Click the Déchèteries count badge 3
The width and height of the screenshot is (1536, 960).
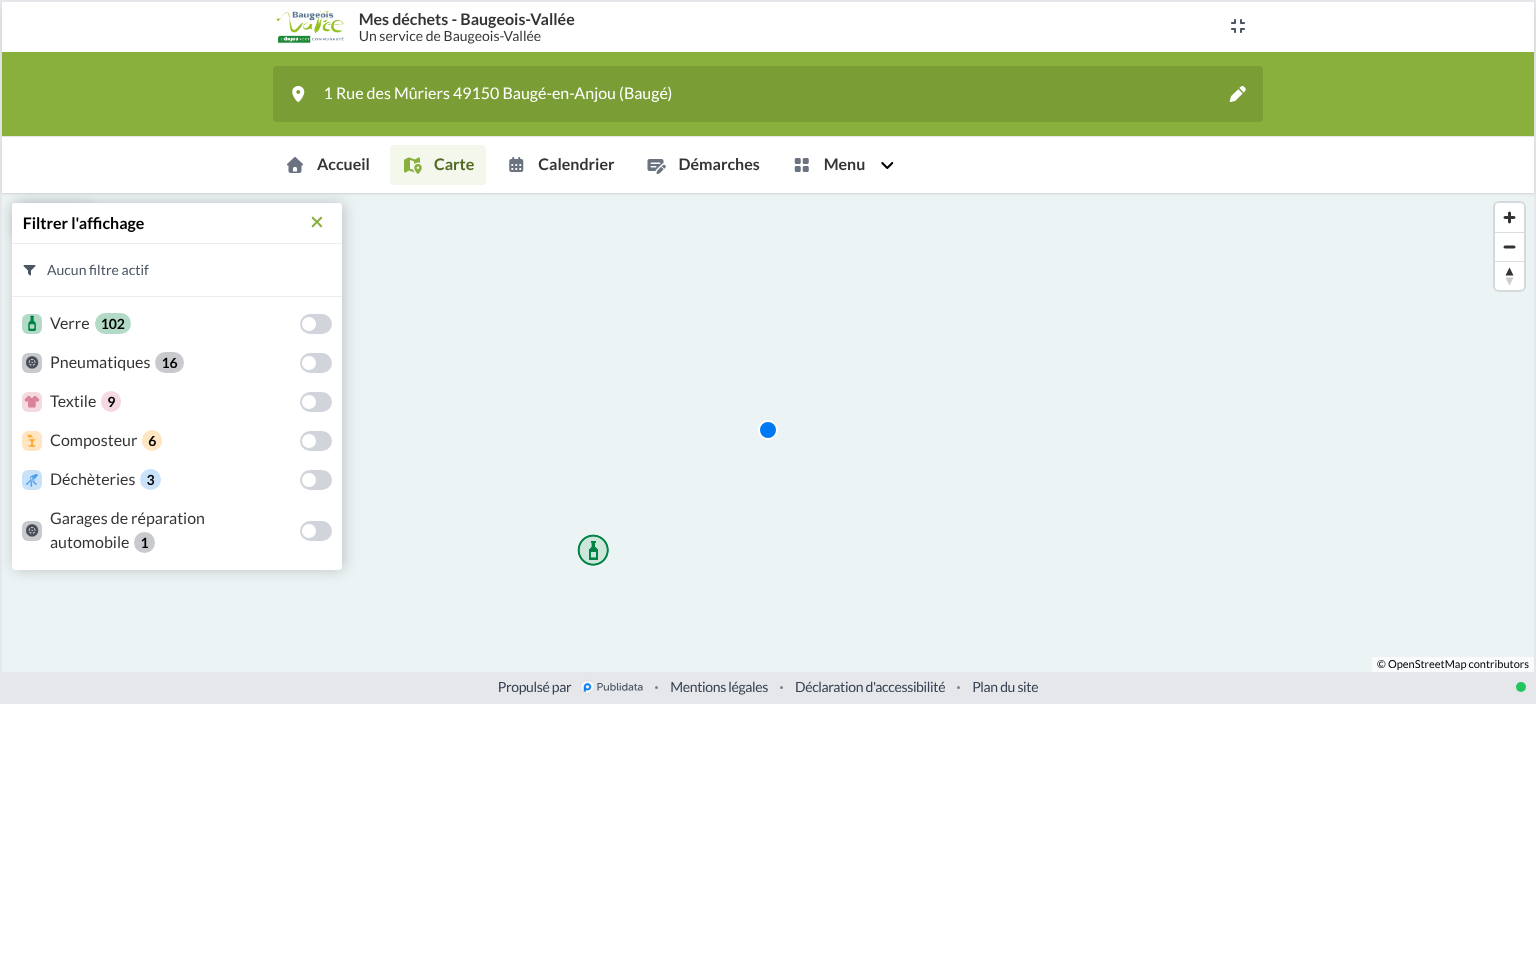pyautogui.click(x=151, y=480)
